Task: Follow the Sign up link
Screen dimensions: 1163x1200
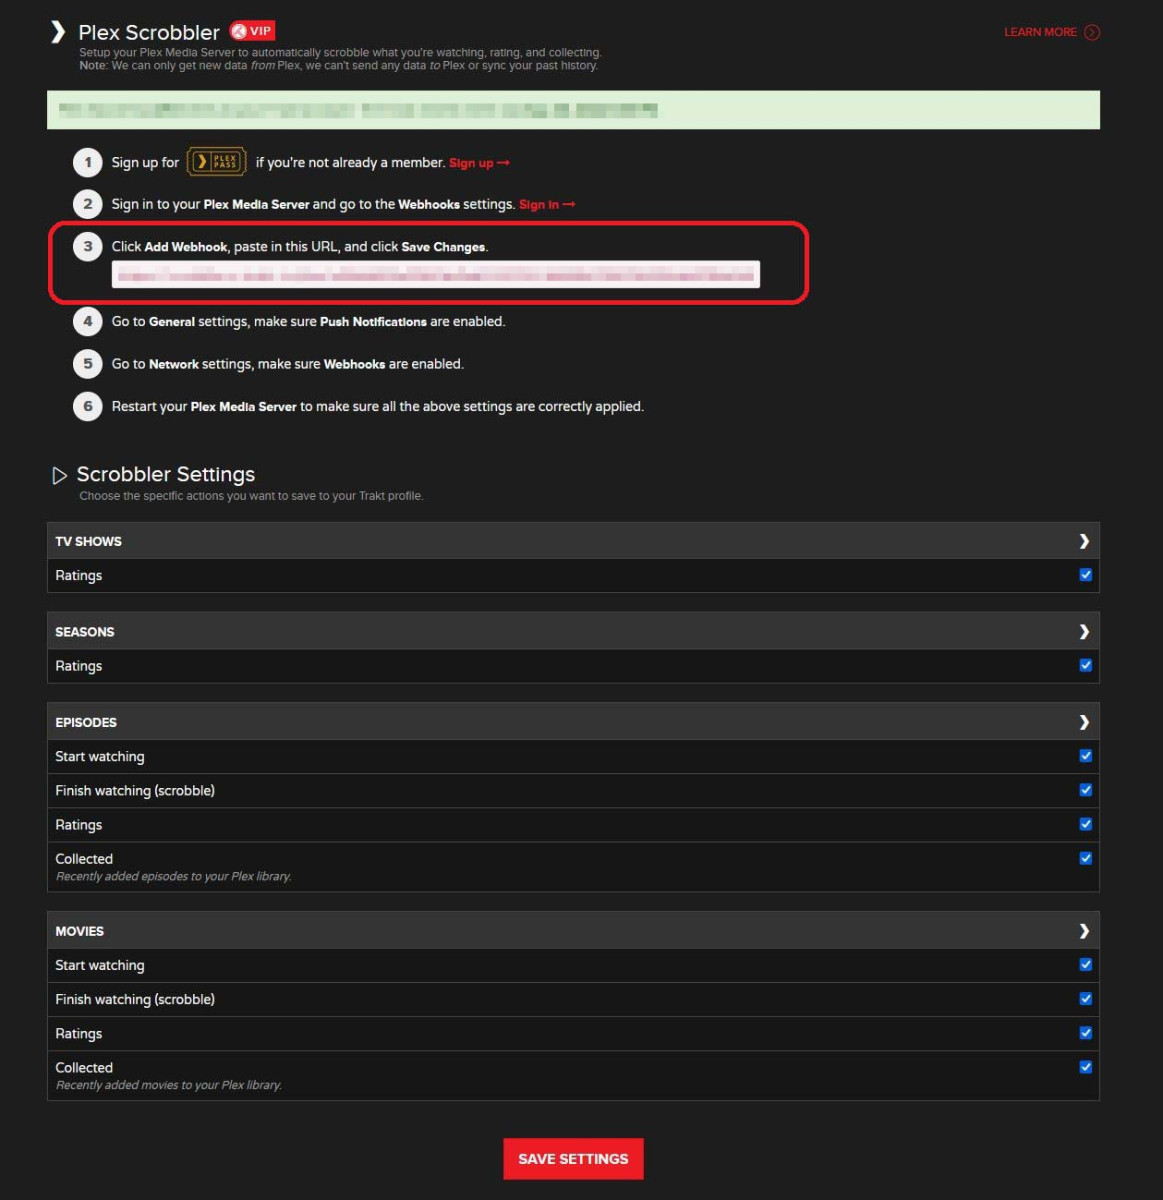Action: click(478, 163)
